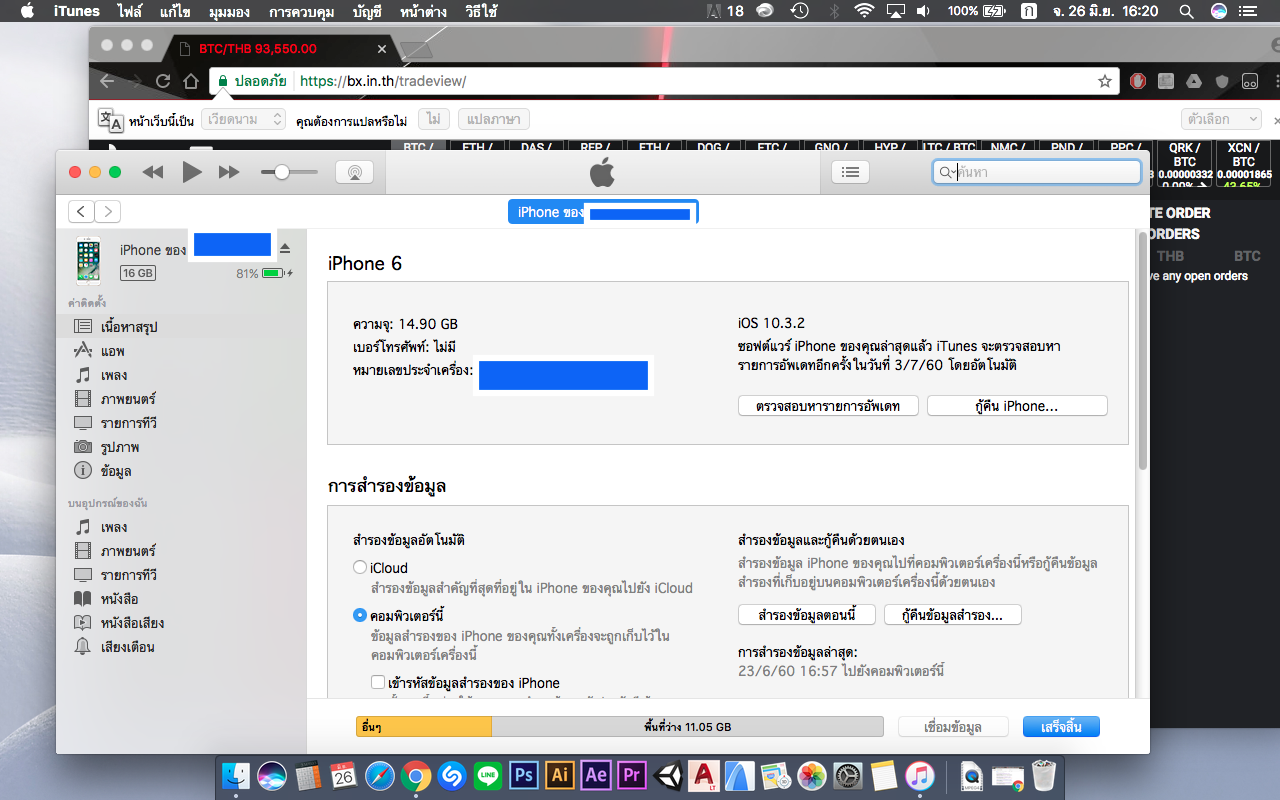The image size is (1280, 800).
Task: Click the ตรวจสอบหารายการอัพเดท button
Action: click(828, 406)
